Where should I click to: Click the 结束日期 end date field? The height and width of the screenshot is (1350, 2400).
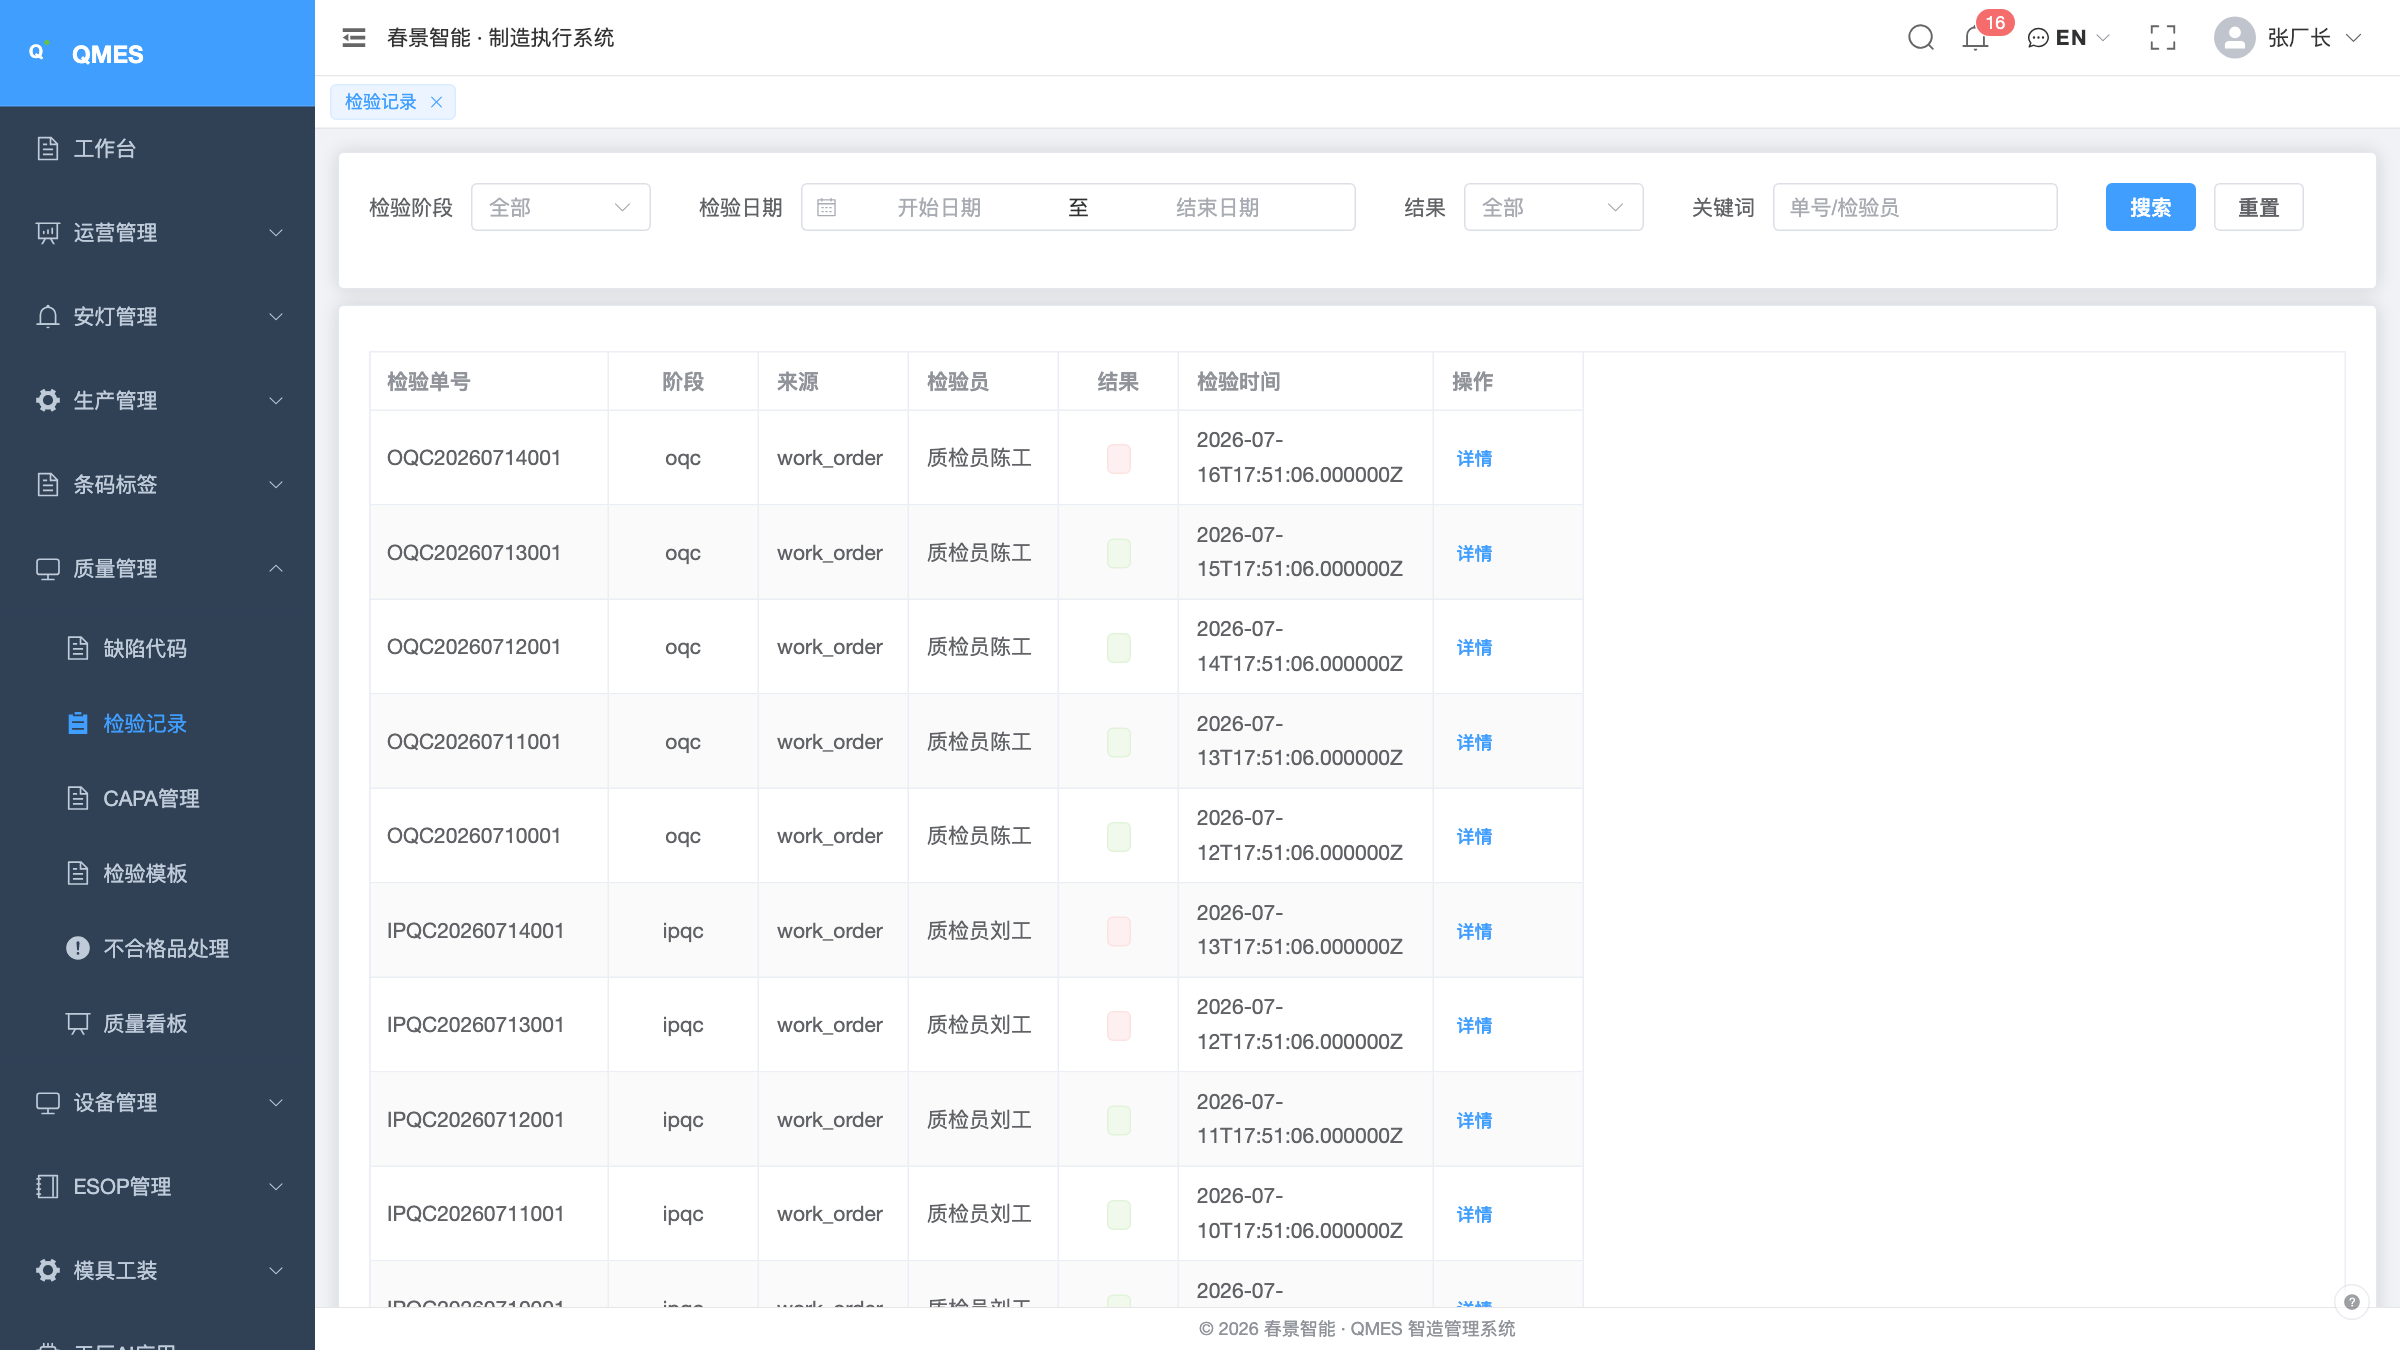1217,207
